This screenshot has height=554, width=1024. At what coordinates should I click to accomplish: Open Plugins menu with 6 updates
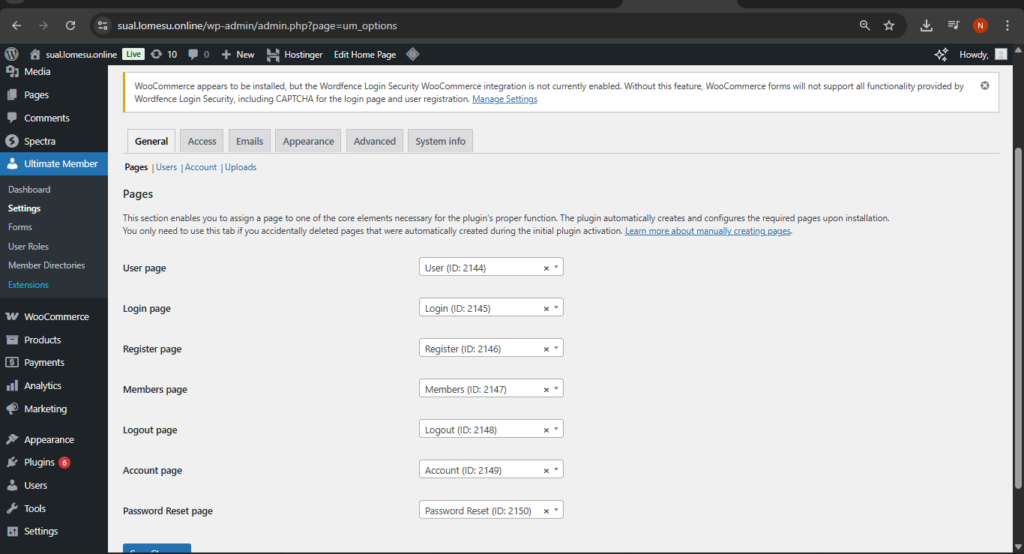[x=40, y=462]
